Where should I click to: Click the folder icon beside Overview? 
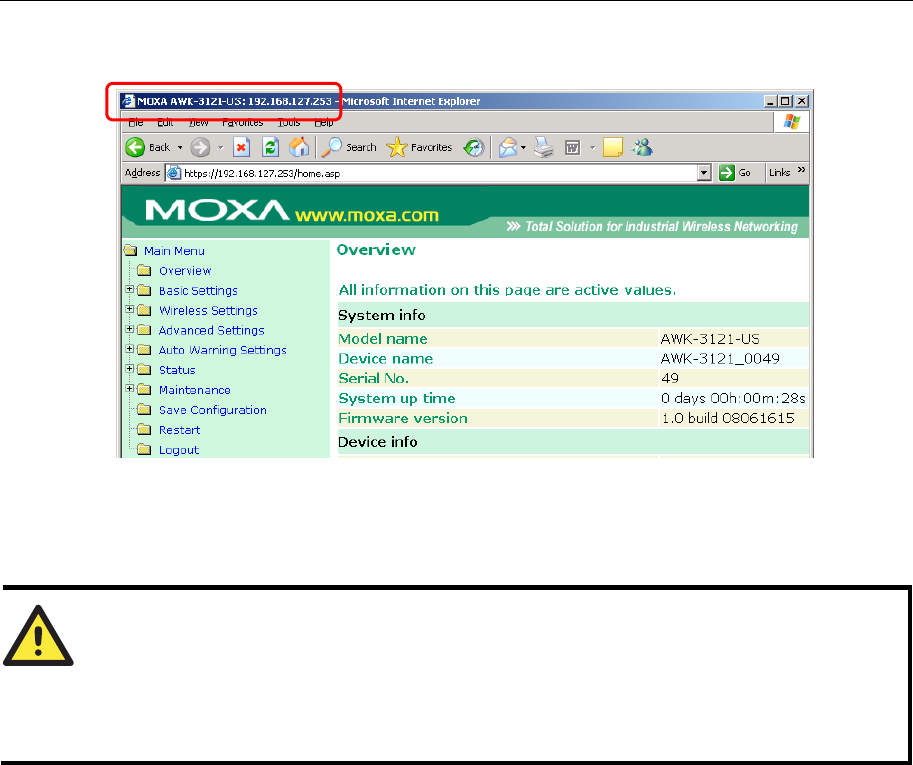[144, 271]
